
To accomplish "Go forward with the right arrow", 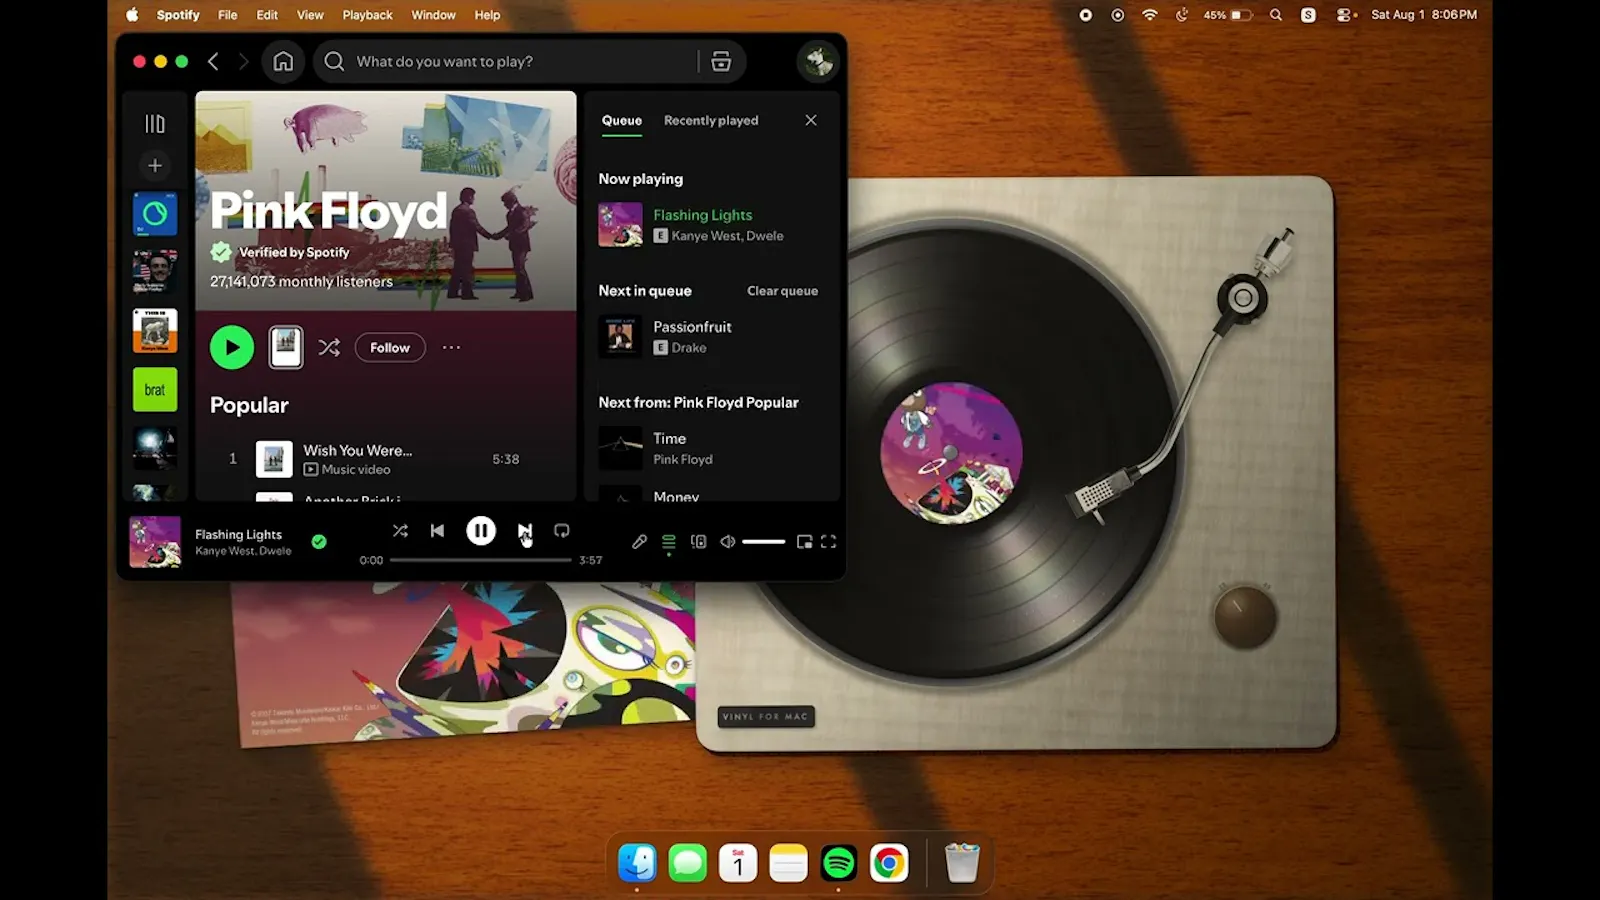I will tap(243, 61).
